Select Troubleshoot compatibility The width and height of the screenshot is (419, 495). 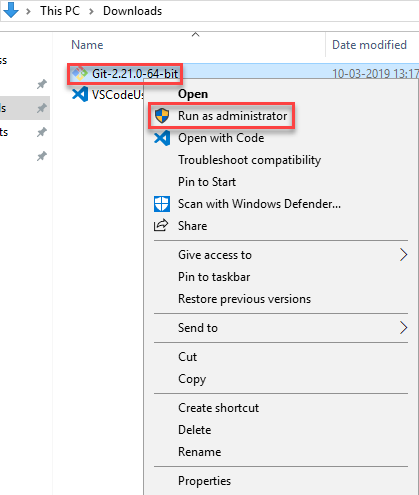tap(250, 160)
